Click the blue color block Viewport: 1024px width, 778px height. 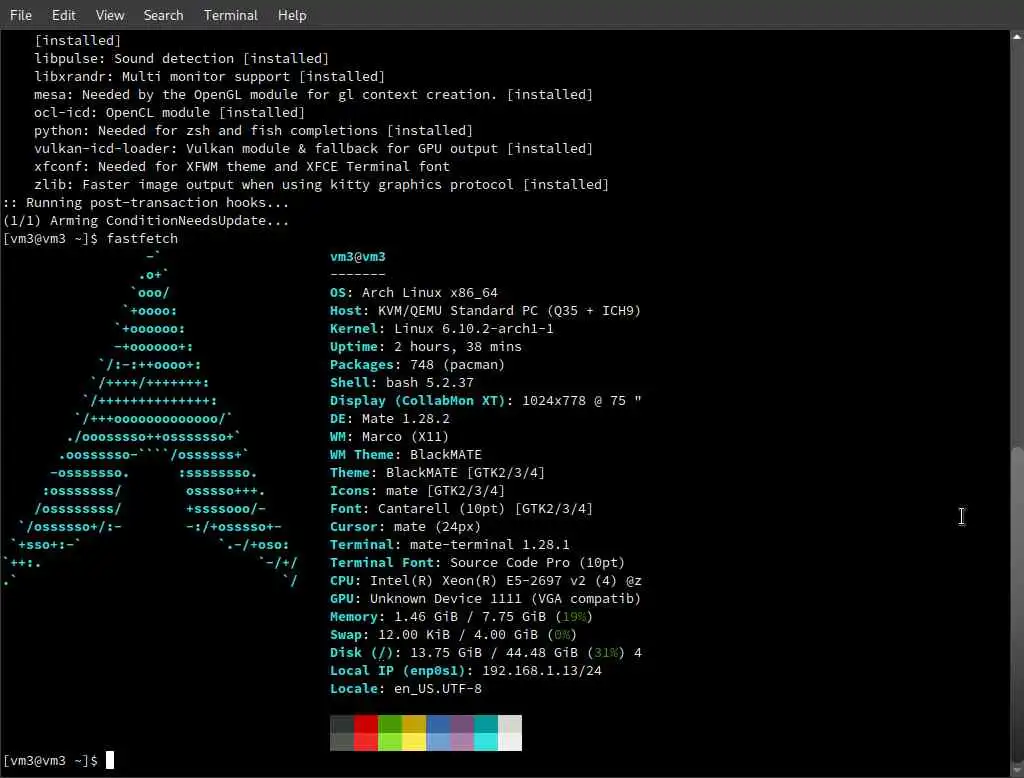pos(438,733)
